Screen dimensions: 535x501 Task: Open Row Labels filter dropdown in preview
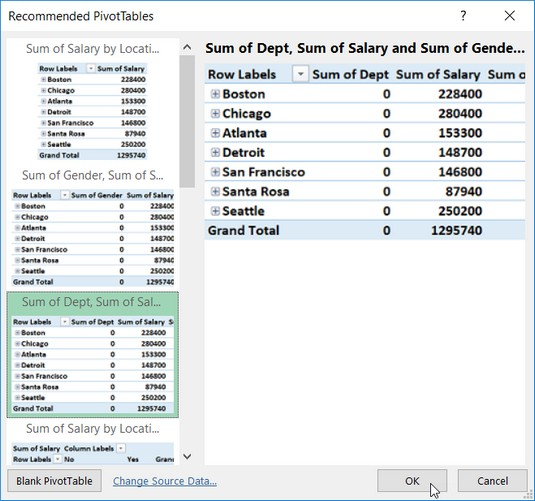300,74
